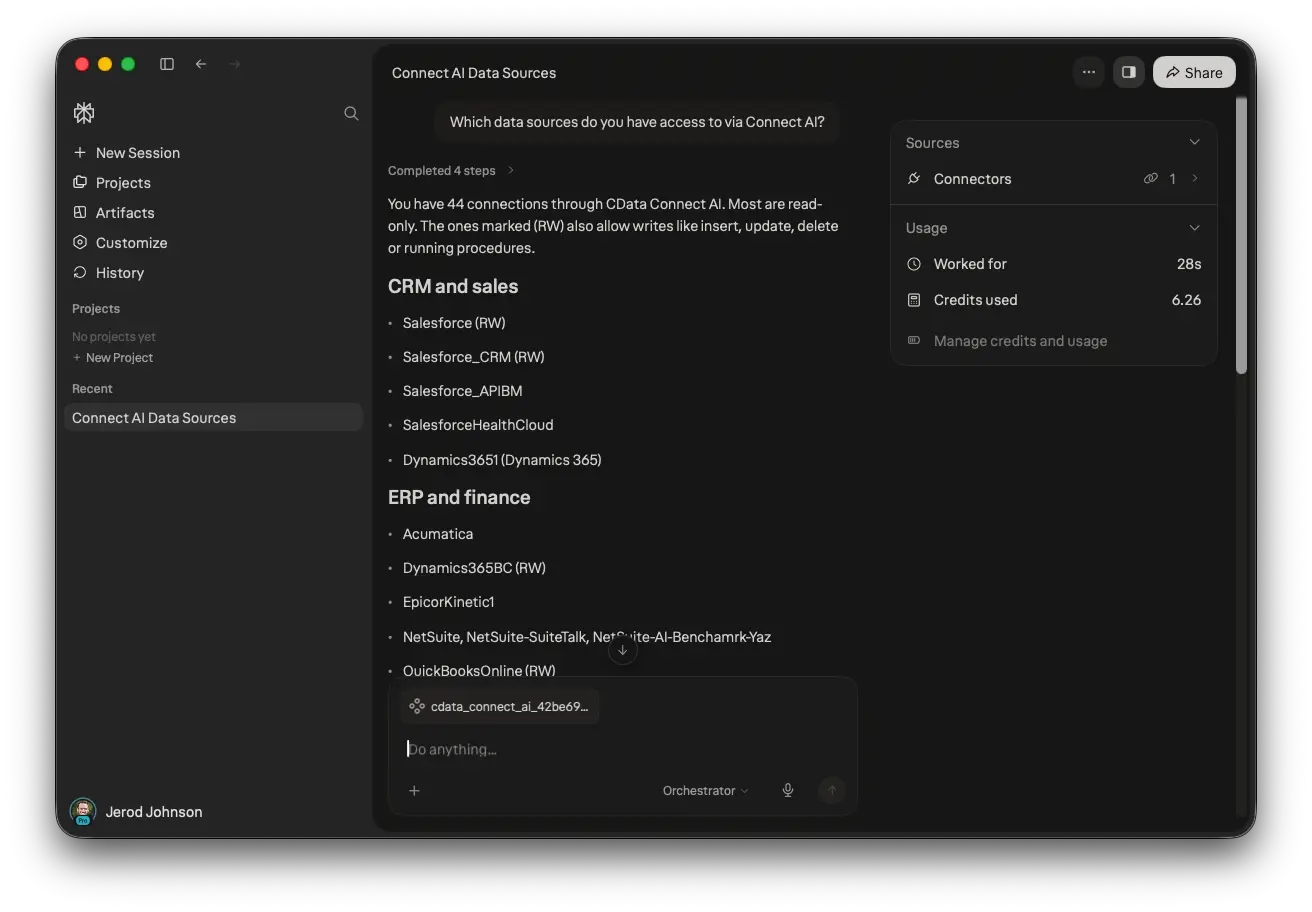1312x912 pixels.
Task: Open the Projects section
Action: pos(112,183)
